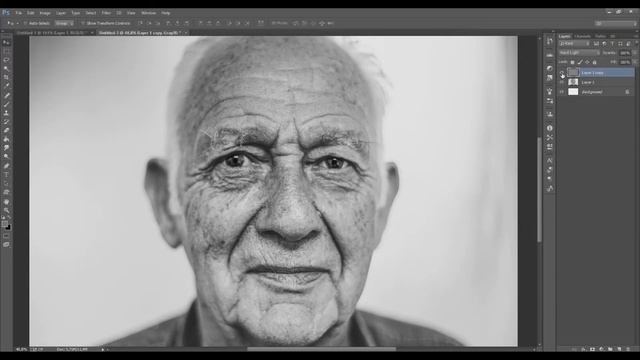Toggle lock all padlock icon
The height and width of the screenshot is (360, 640).
[x=594, y=62]
